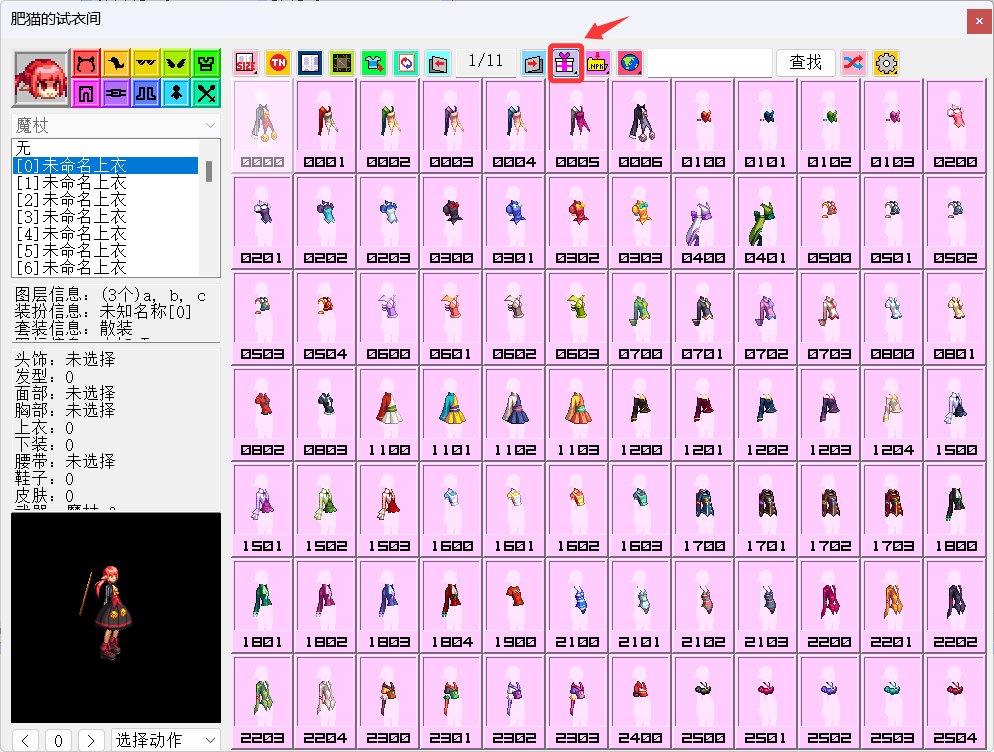Select the red cat-ear headgear category icon
Image resolution: width=994 pixels, height=752 pixels.
(86, 63)
